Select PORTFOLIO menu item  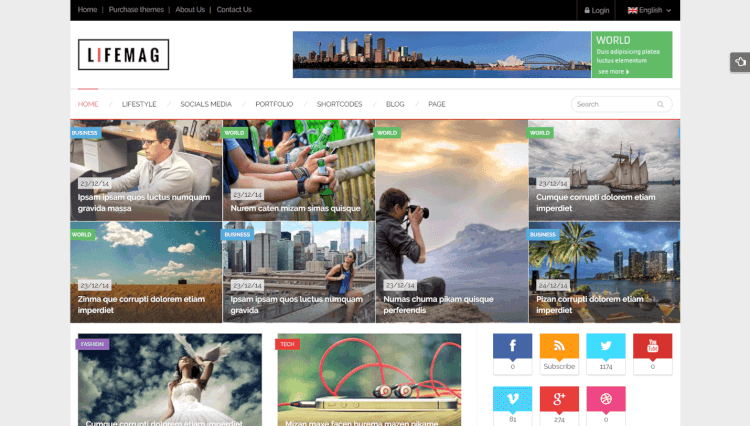[274, 104]
